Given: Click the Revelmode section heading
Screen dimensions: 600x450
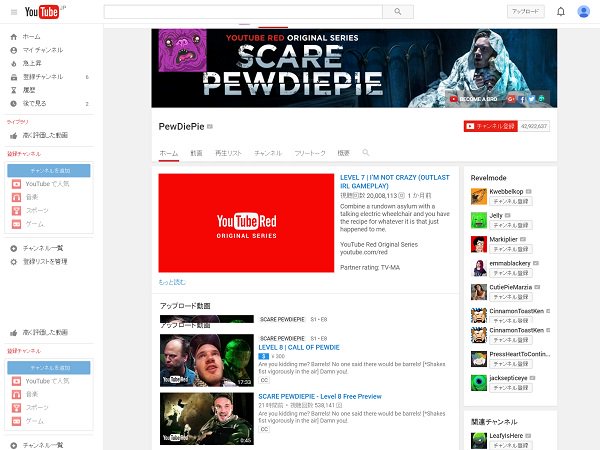Looking at the screenshot, I should point(488,178).
